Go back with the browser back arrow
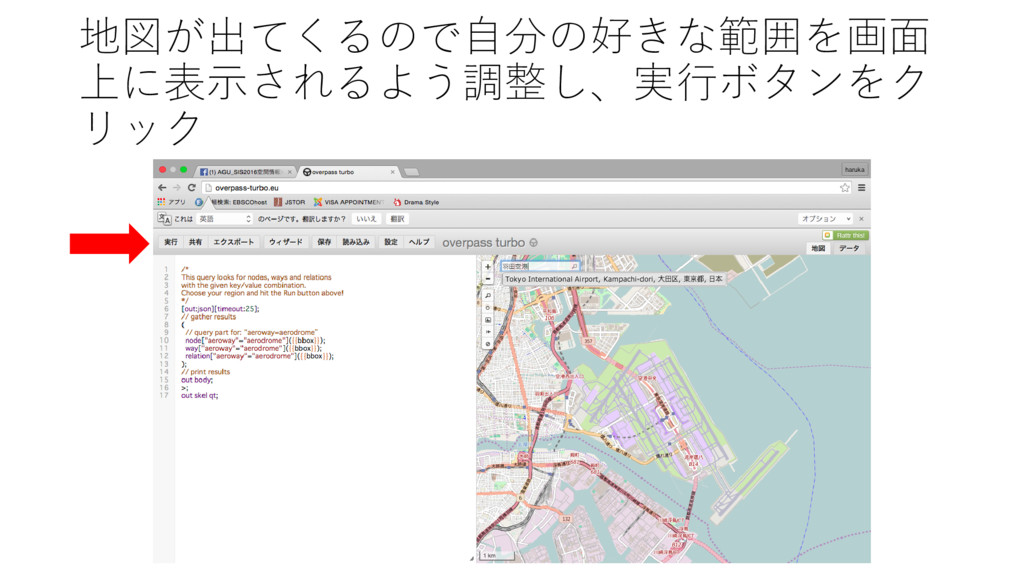 tap(162, 187)
